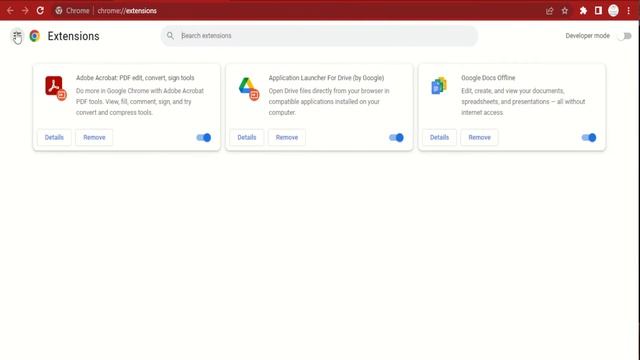Focus the Search extensions field
640x360 pixels.
pos(319,36)
